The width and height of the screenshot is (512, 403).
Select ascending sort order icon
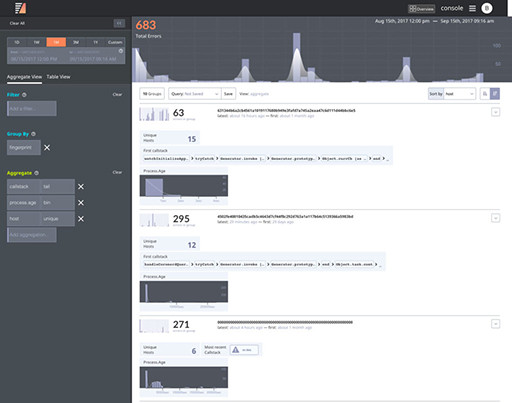point(485,94)
